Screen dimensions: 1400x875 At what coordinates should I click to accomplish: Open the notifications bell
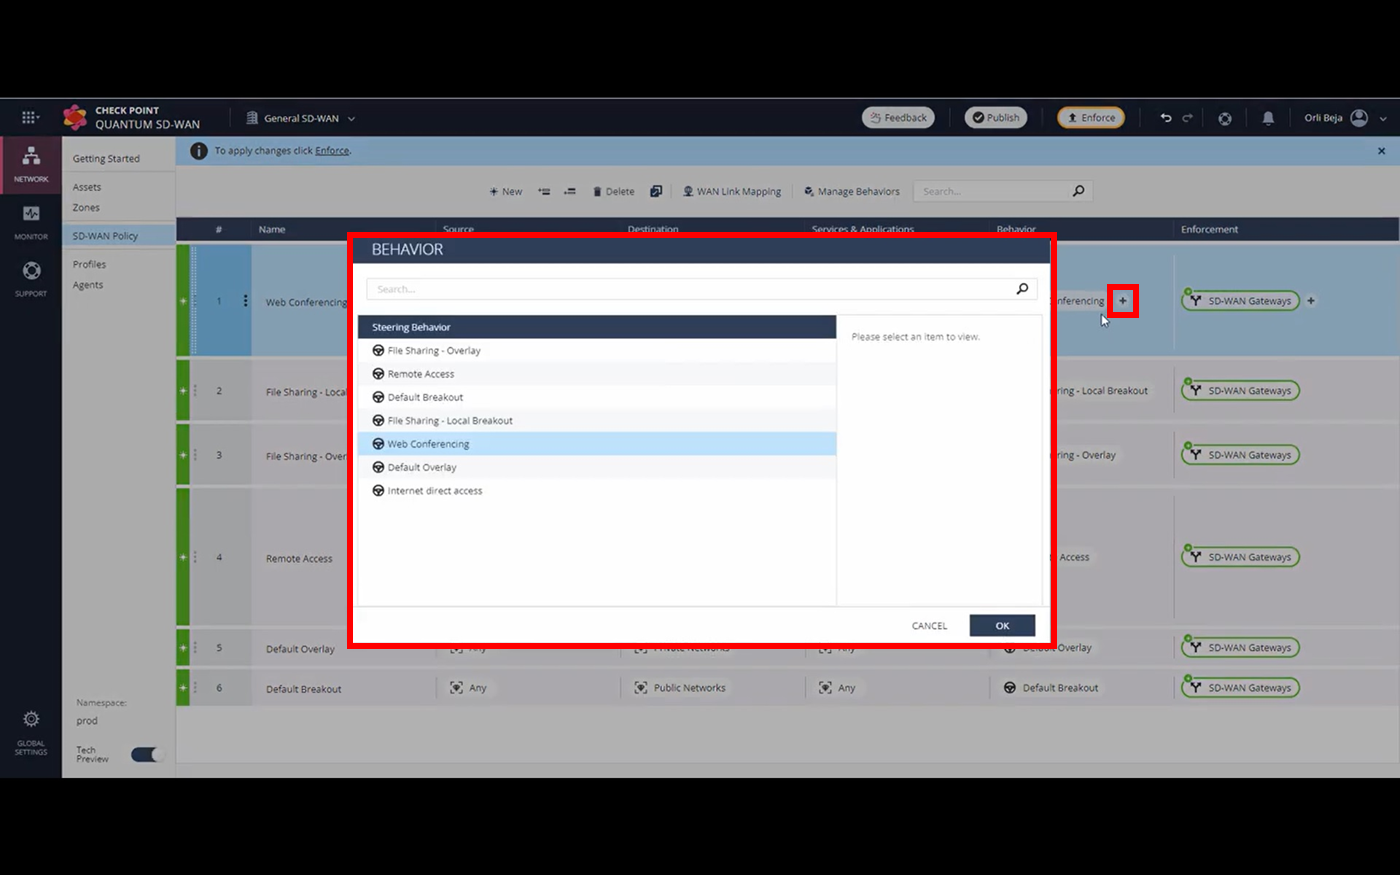(1268, 118)
